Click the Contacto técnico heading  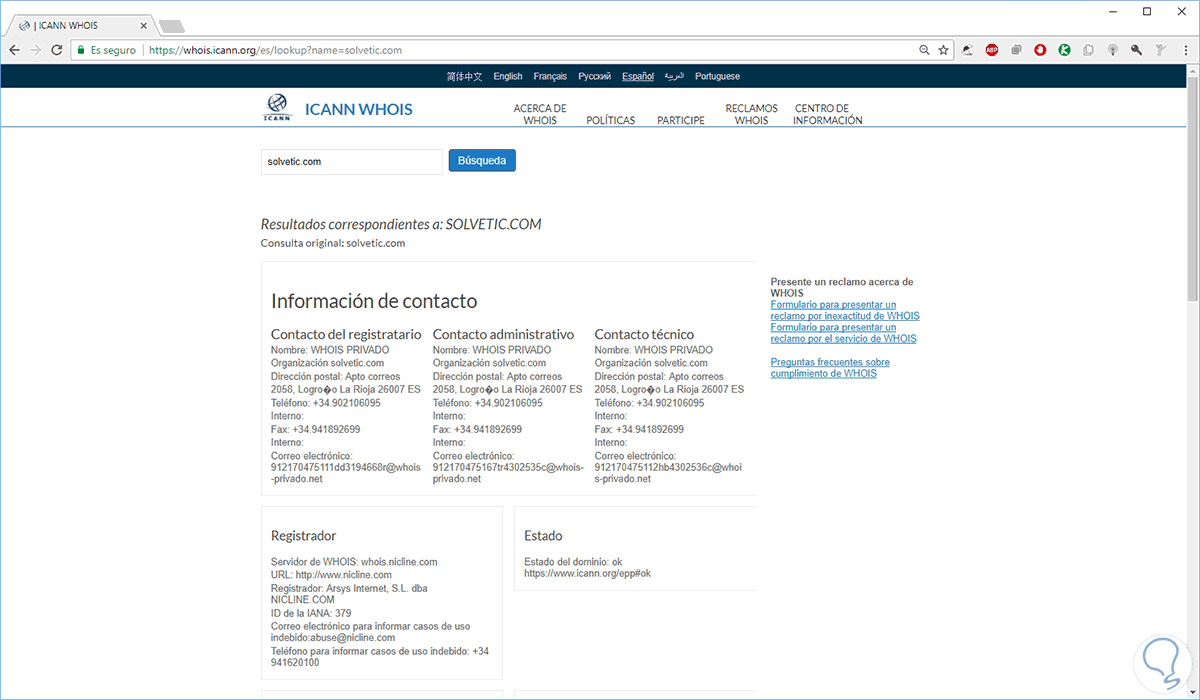click(644, 334)
